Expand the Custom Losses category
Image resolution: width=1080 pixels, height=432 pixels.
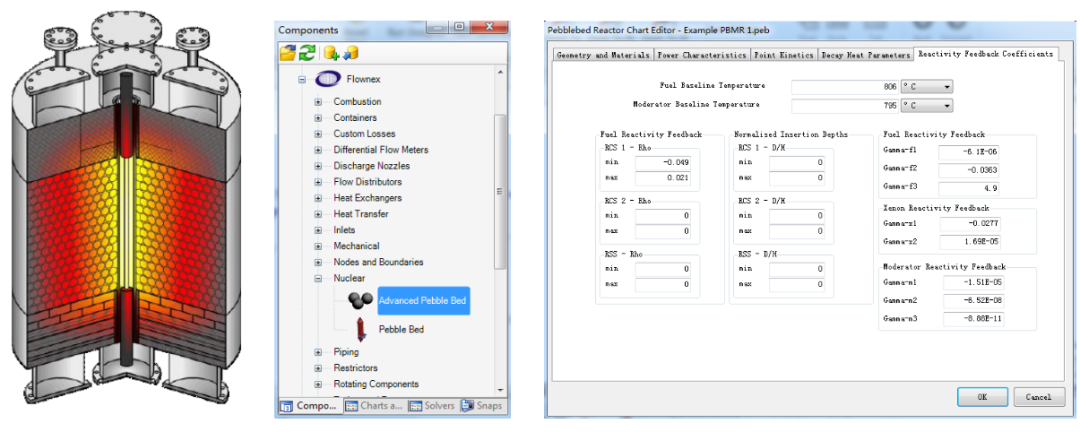pos(318,134)
